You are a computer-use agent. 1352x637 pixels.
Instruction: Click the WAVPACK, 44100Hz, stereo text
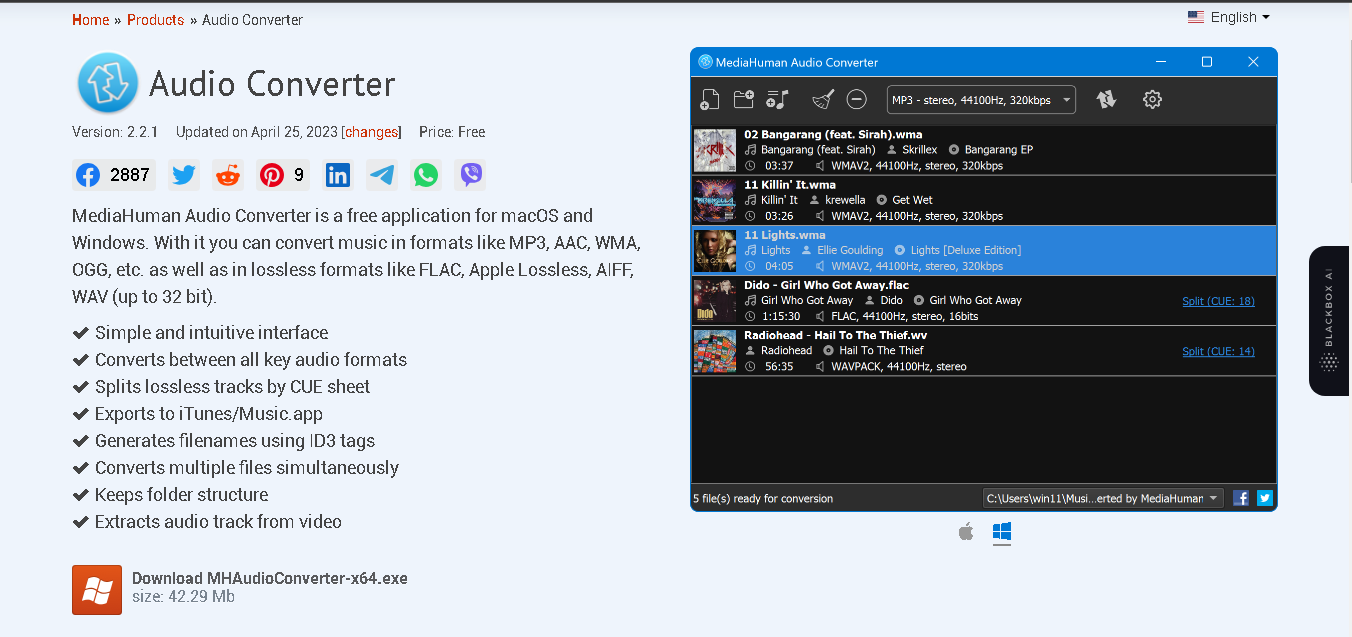click(x=899, y=367)
